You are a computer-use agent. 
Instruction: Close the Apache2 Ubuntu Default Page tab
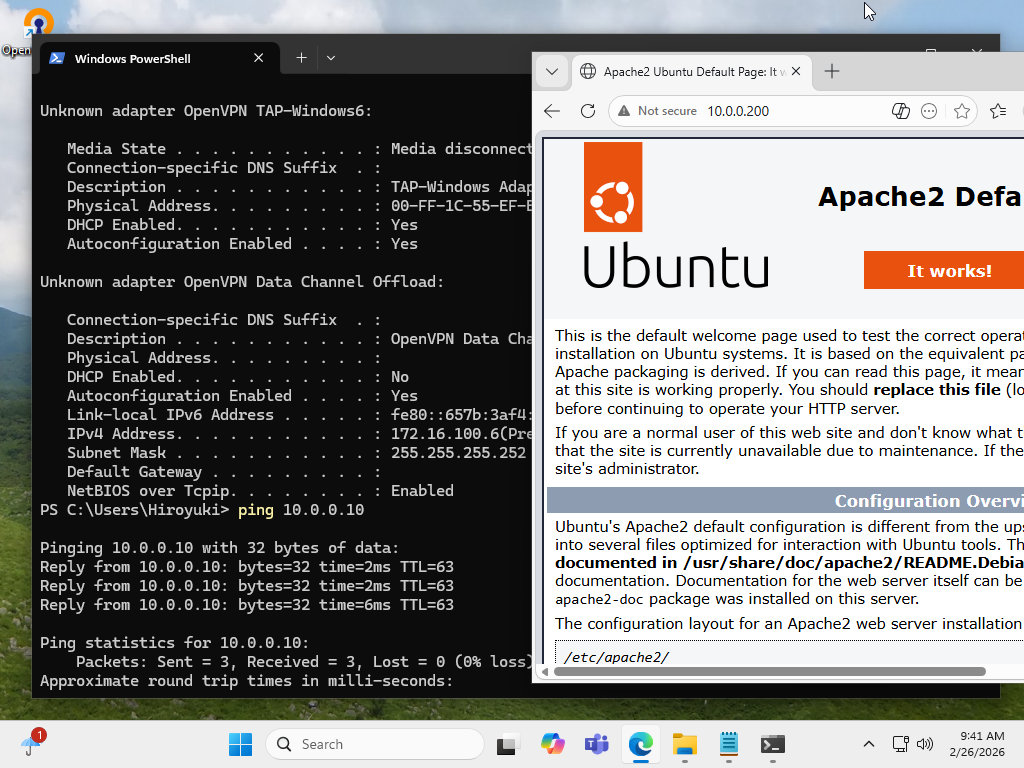[x=796, y=71]
